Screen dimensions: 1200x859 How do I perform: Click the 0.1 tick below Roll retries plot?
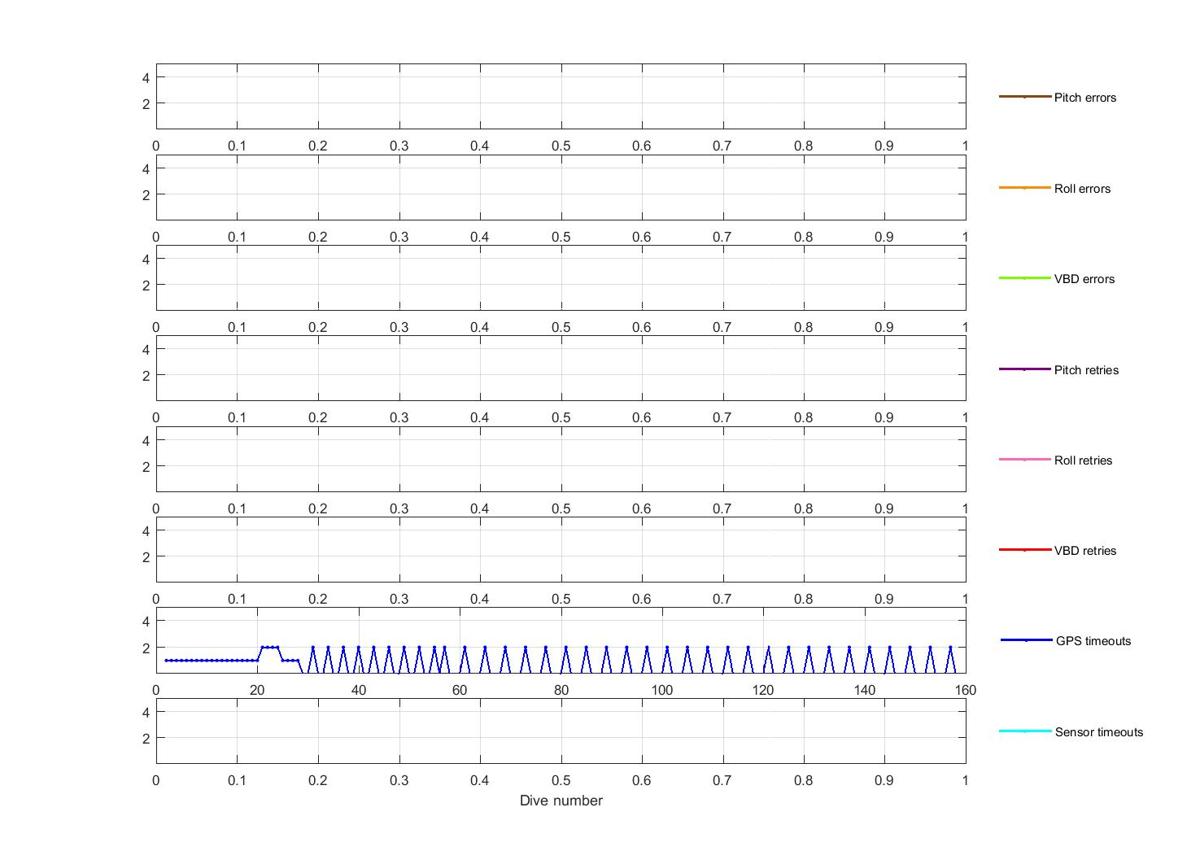(237, 508)
